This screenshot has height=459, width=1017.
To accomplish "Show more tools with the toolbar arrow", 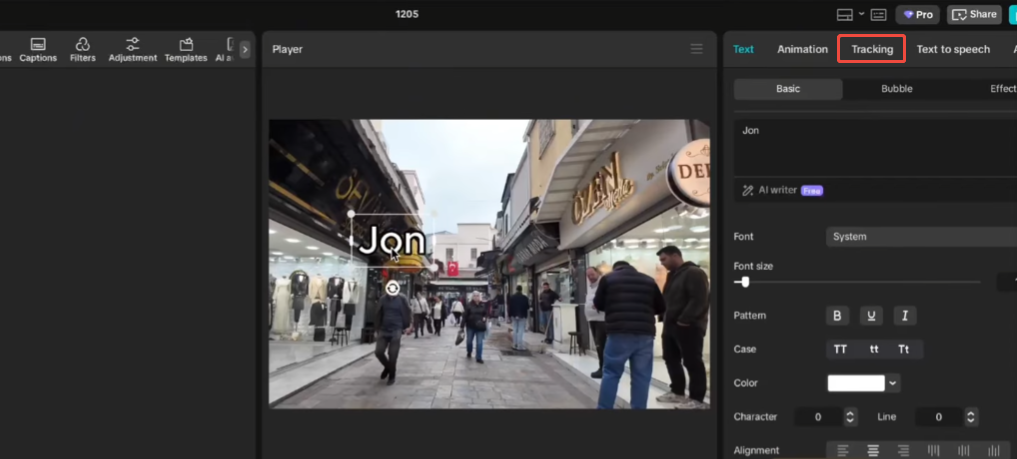I will 245,49.
